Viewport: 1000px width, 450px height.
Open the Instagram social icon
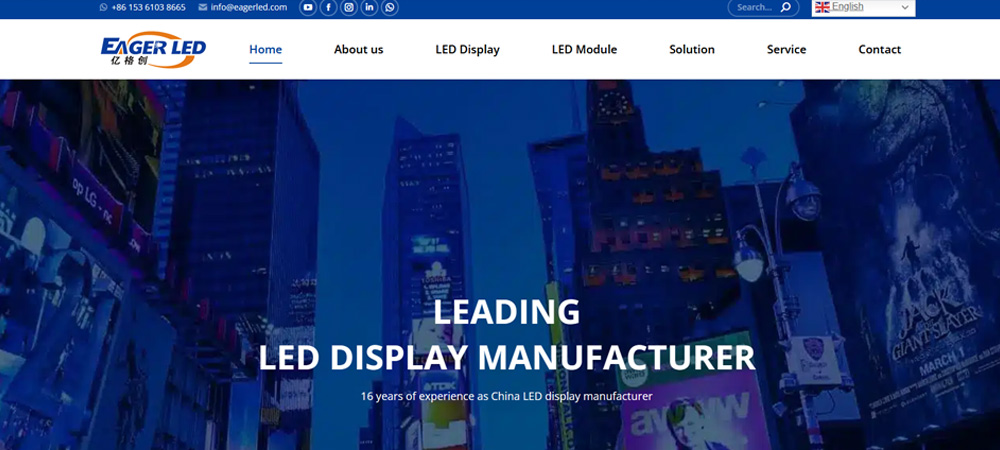(x=349, y=8)
